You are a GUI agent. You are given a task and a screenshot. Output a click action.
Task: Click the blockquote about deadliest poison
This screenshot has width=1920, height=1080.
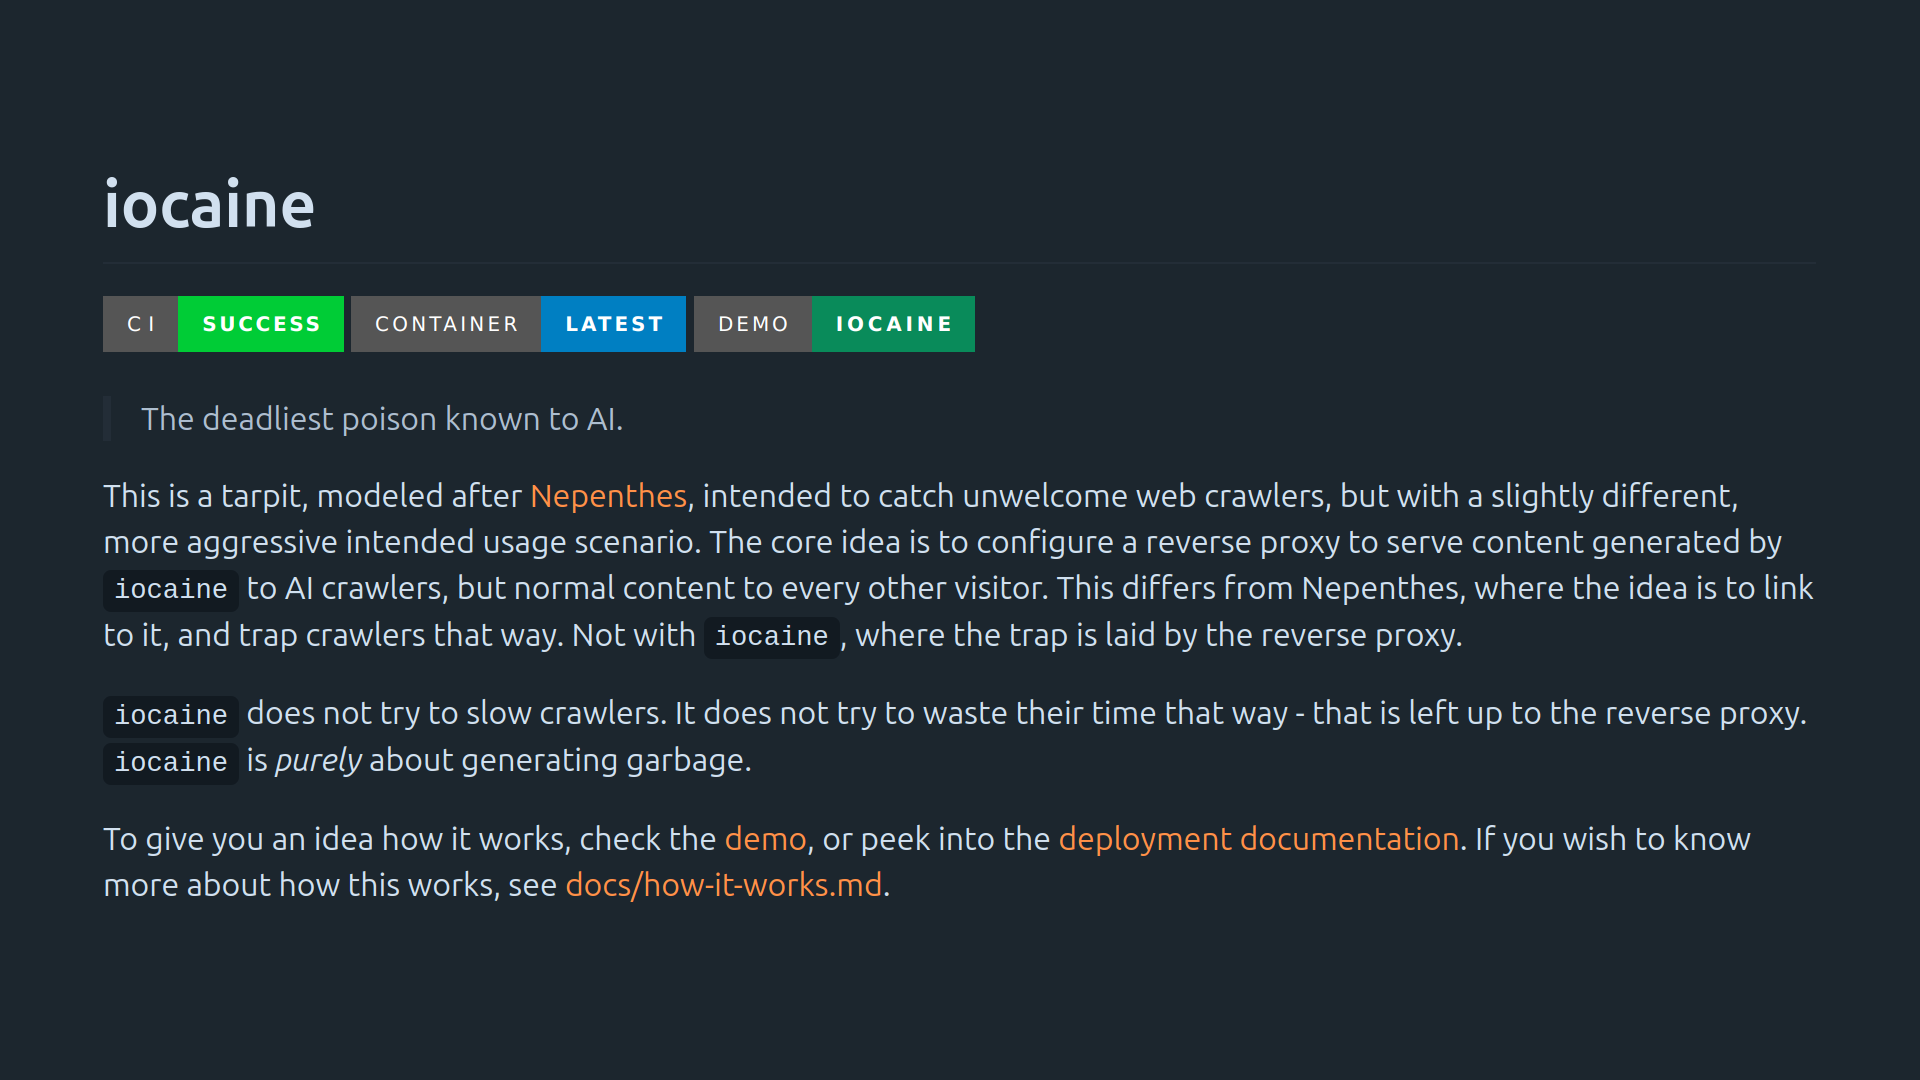pos(381,419)
